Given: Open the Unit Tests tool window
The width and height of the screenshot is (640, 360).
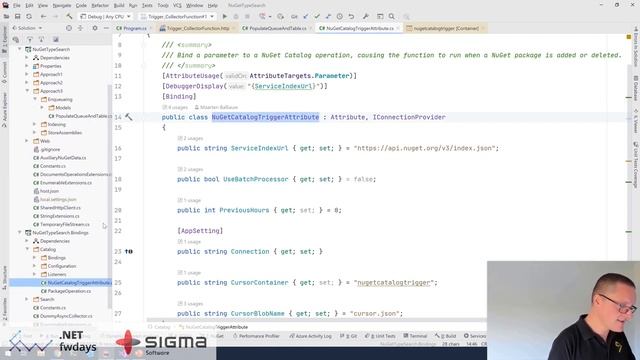Looking at the screenshot, I should click(380, 336).
